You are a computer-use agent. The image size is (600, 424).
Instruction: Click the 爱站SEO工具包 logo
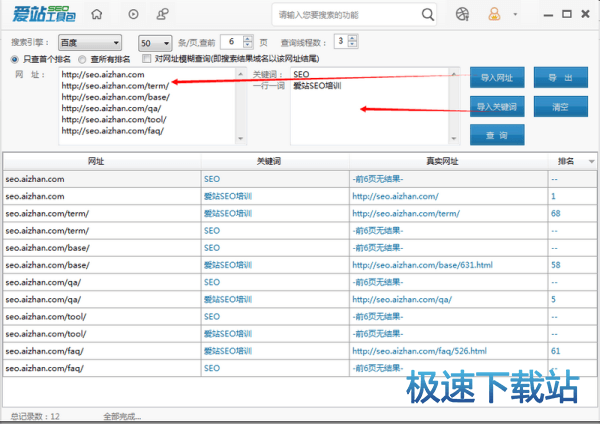click(x=44, y=15)
